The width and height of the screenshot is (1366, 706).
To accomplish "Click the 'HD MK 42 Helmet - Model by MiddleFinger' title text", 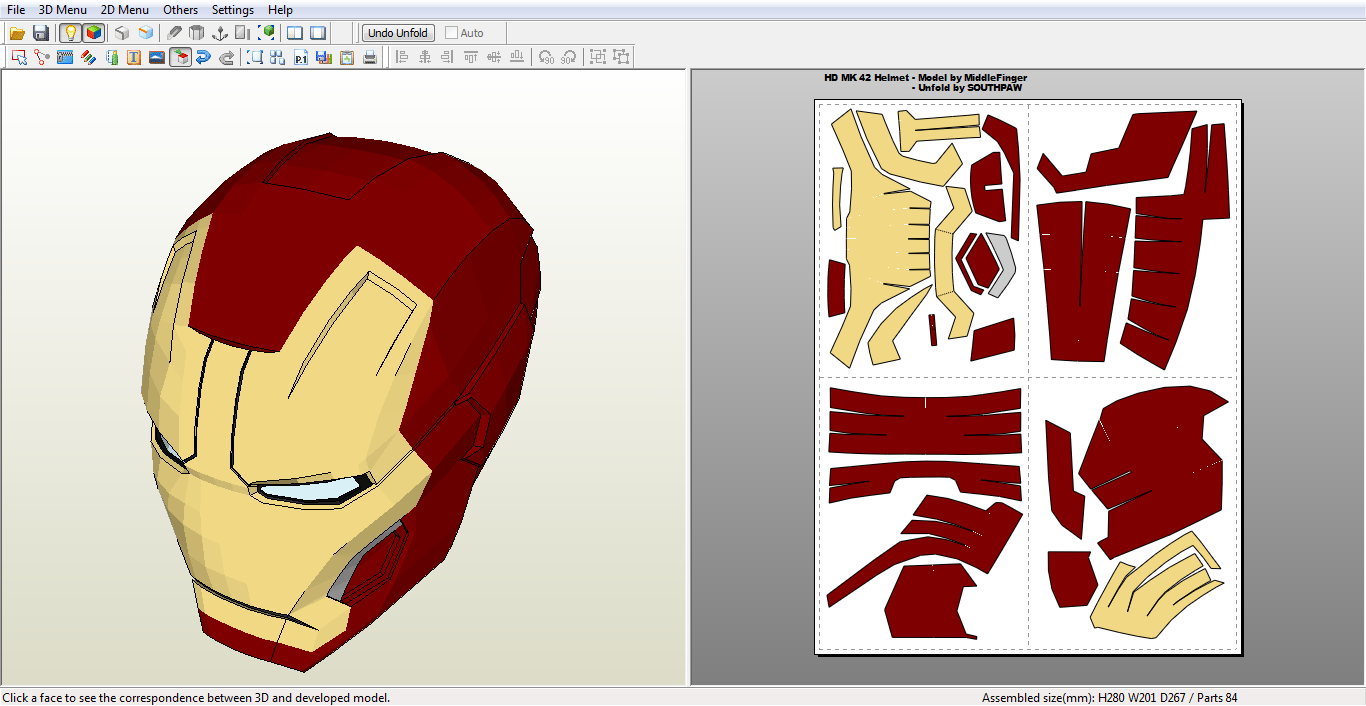I will pos(925,77).
